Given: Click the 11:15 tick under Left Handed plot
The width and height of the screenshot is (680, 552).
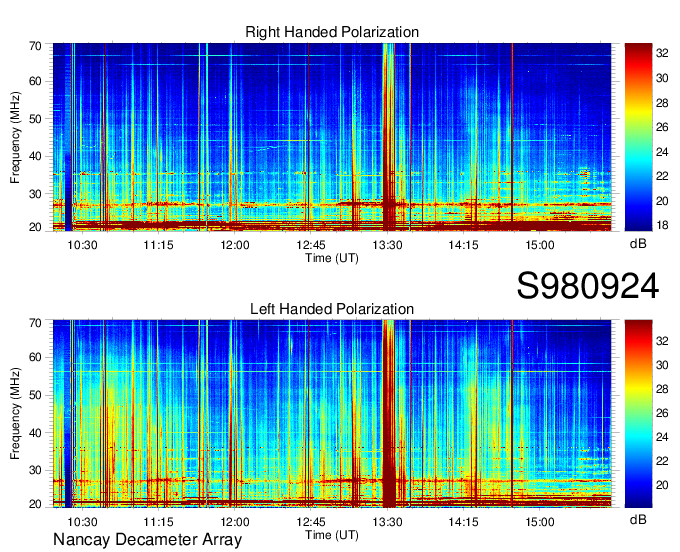Looking at the screenshot, I should click(158, 522).
